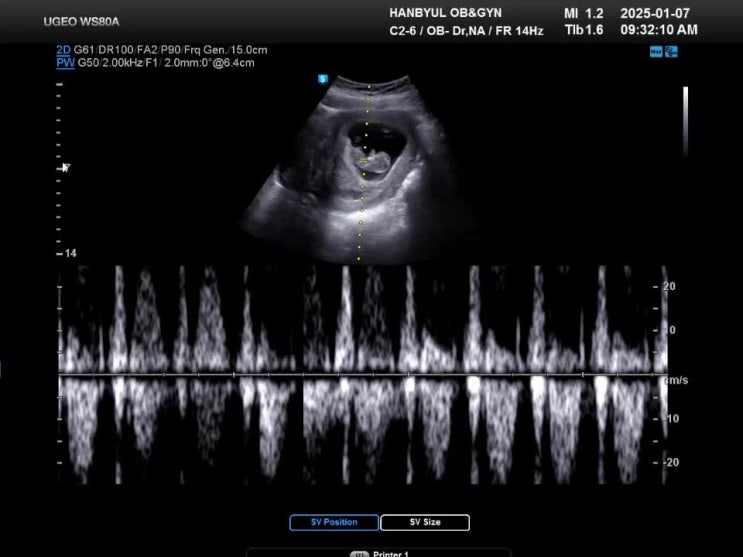Click the printer icon beside Printer 1
Image resolution: width=743 pixels, height=557 pixels.
(x=359, y=553)
